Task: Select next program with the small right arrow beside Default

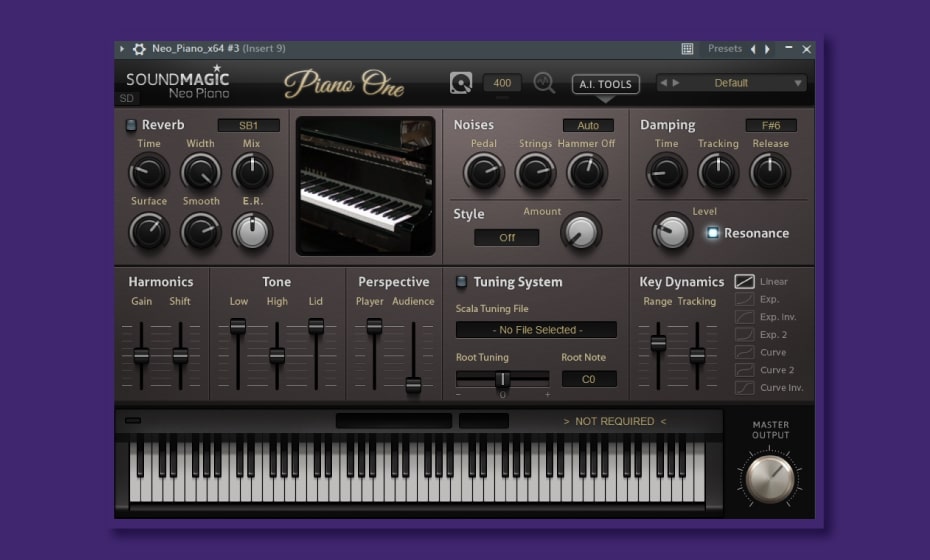Action: click(x=676, y=83)
